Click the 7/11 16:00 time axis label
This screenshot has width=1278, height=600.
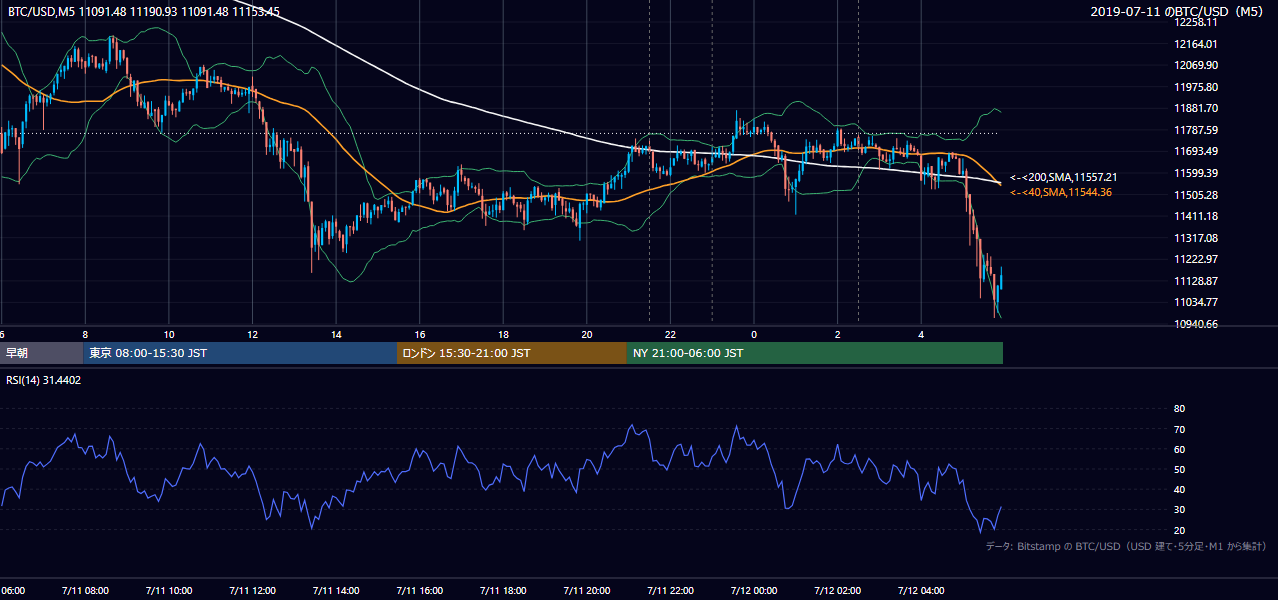(x=419, y=590)
